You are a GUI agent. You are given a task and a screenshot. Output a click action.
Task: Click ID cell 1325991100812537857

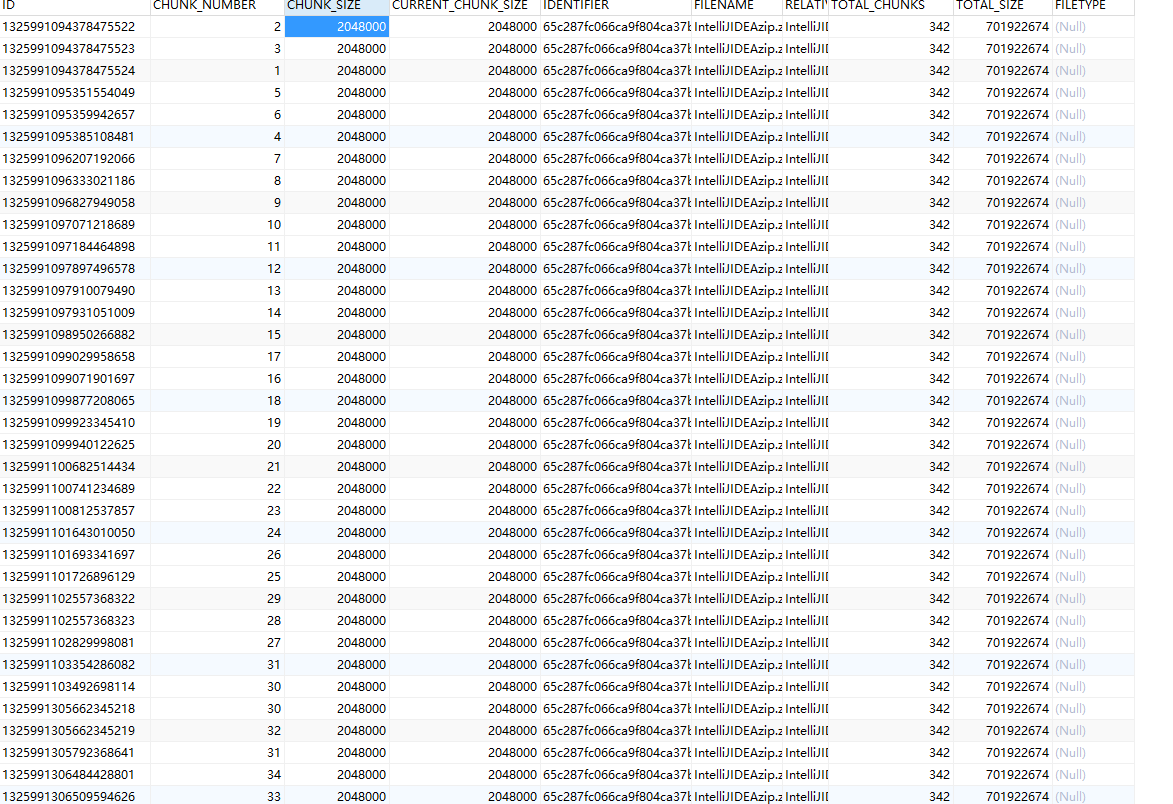point(75,511)
